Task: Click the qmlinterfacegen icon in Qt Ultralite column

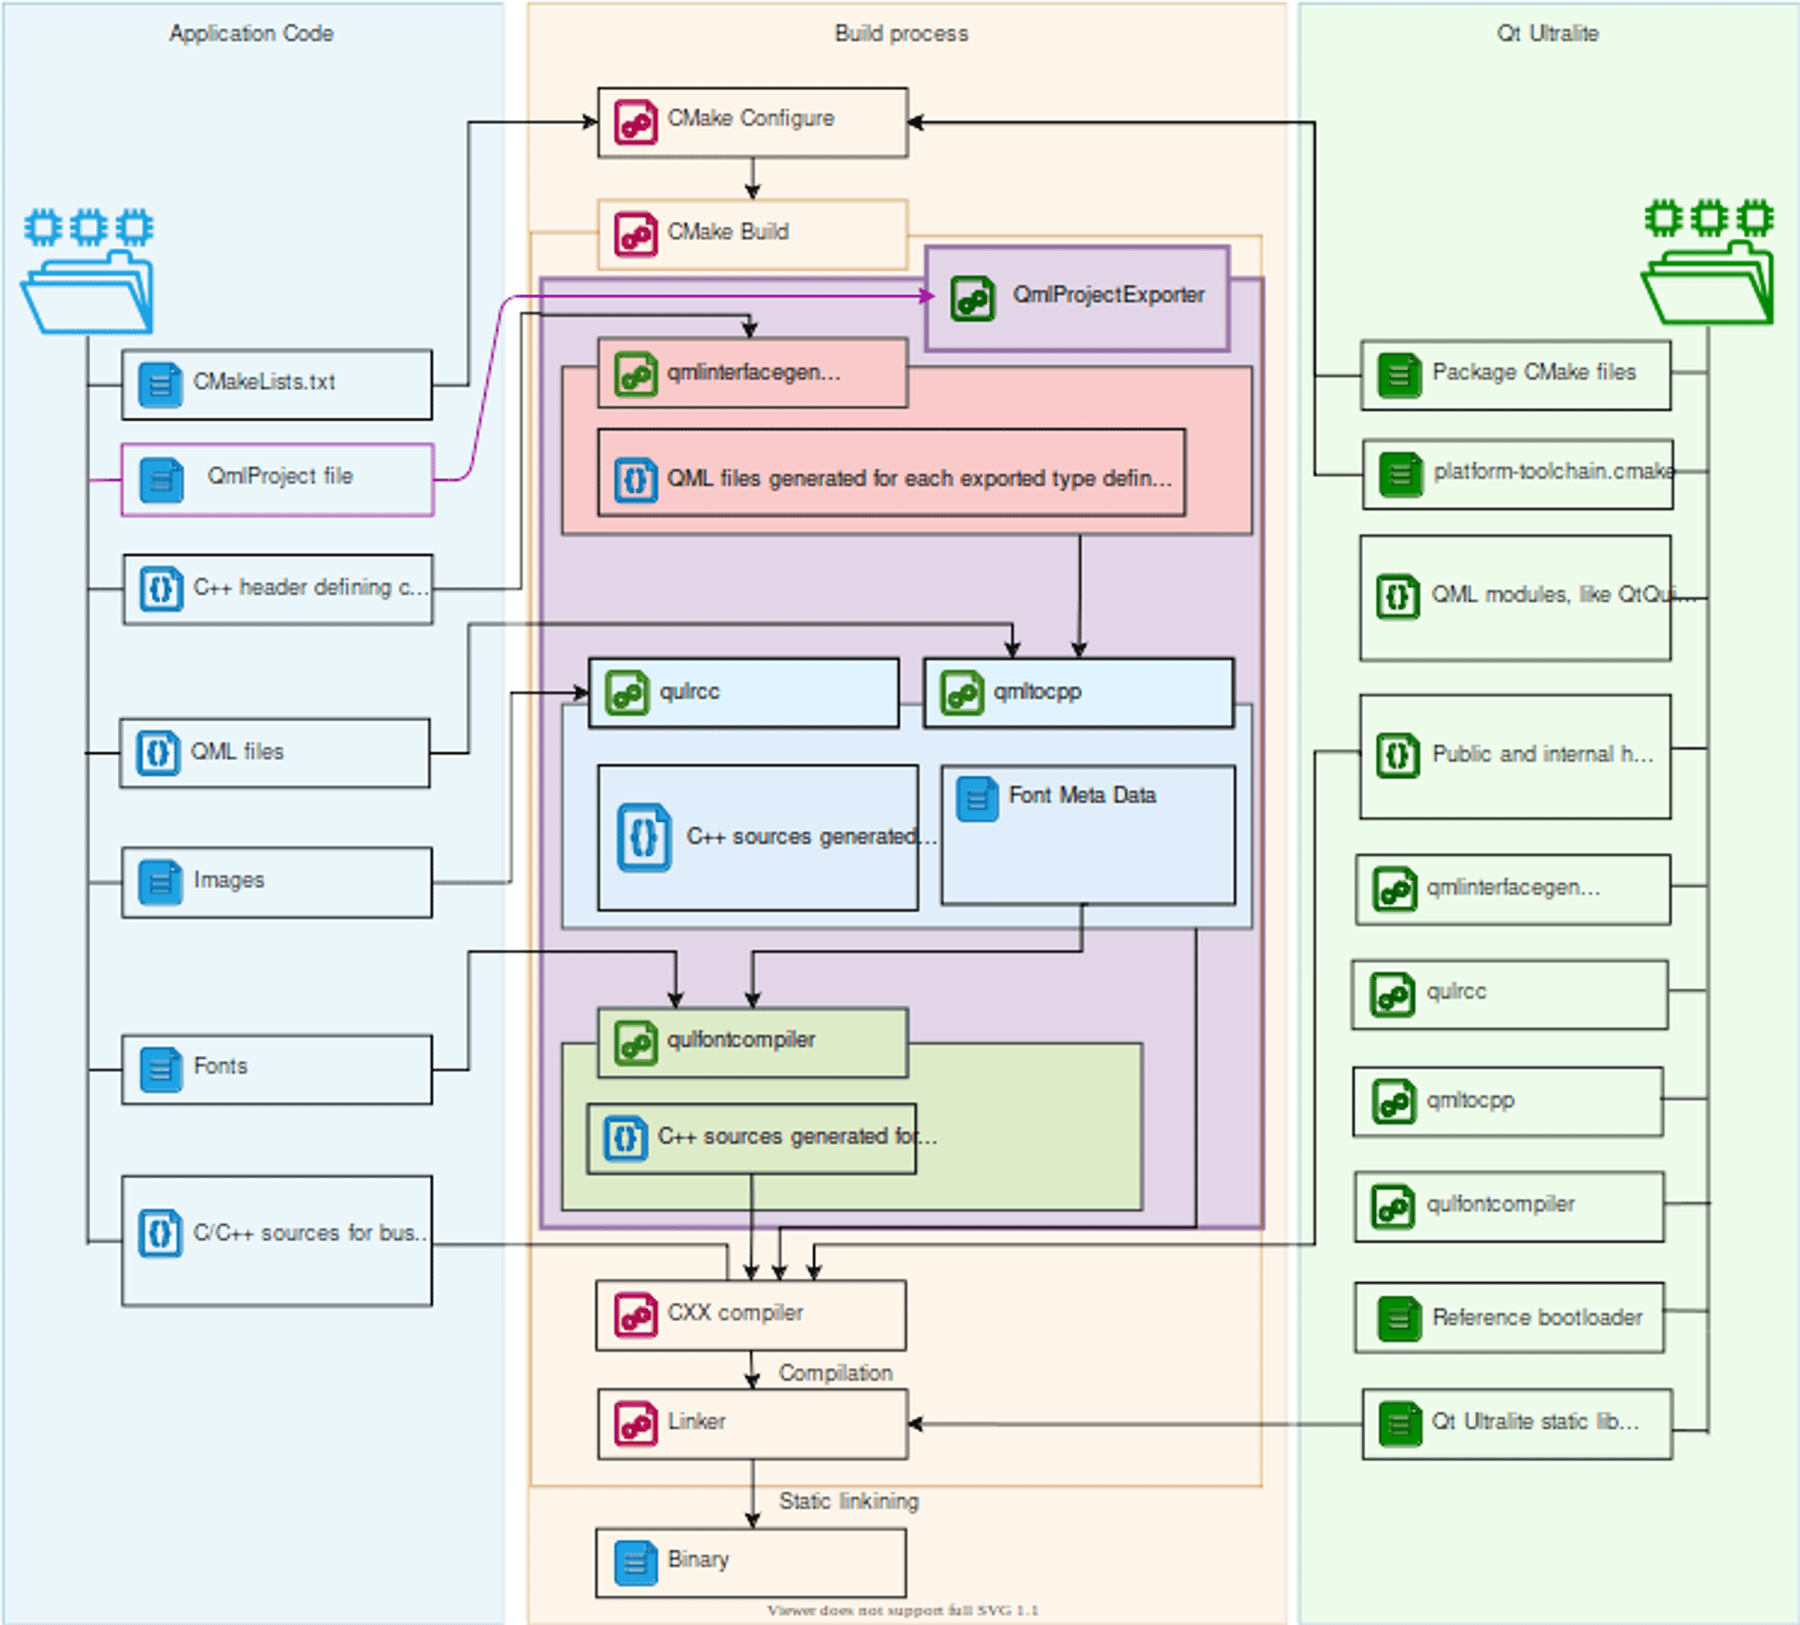Action: tap(1395, 889)
